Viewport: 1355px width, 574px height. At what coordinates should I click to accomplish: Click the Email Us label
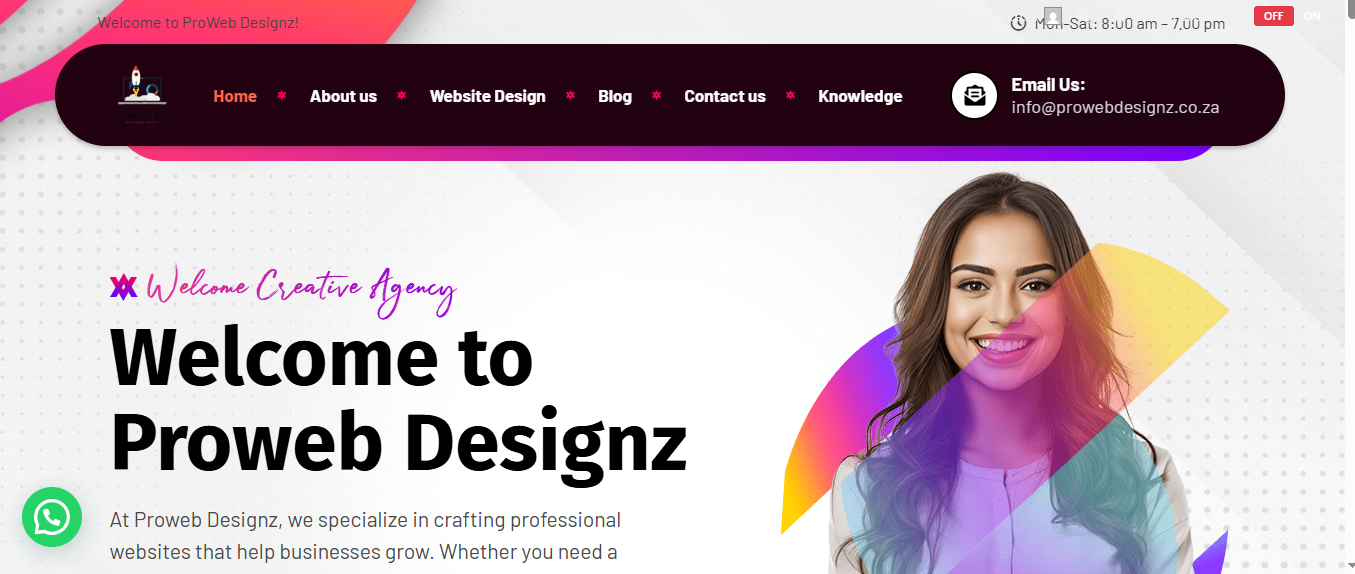(1048, 84)
